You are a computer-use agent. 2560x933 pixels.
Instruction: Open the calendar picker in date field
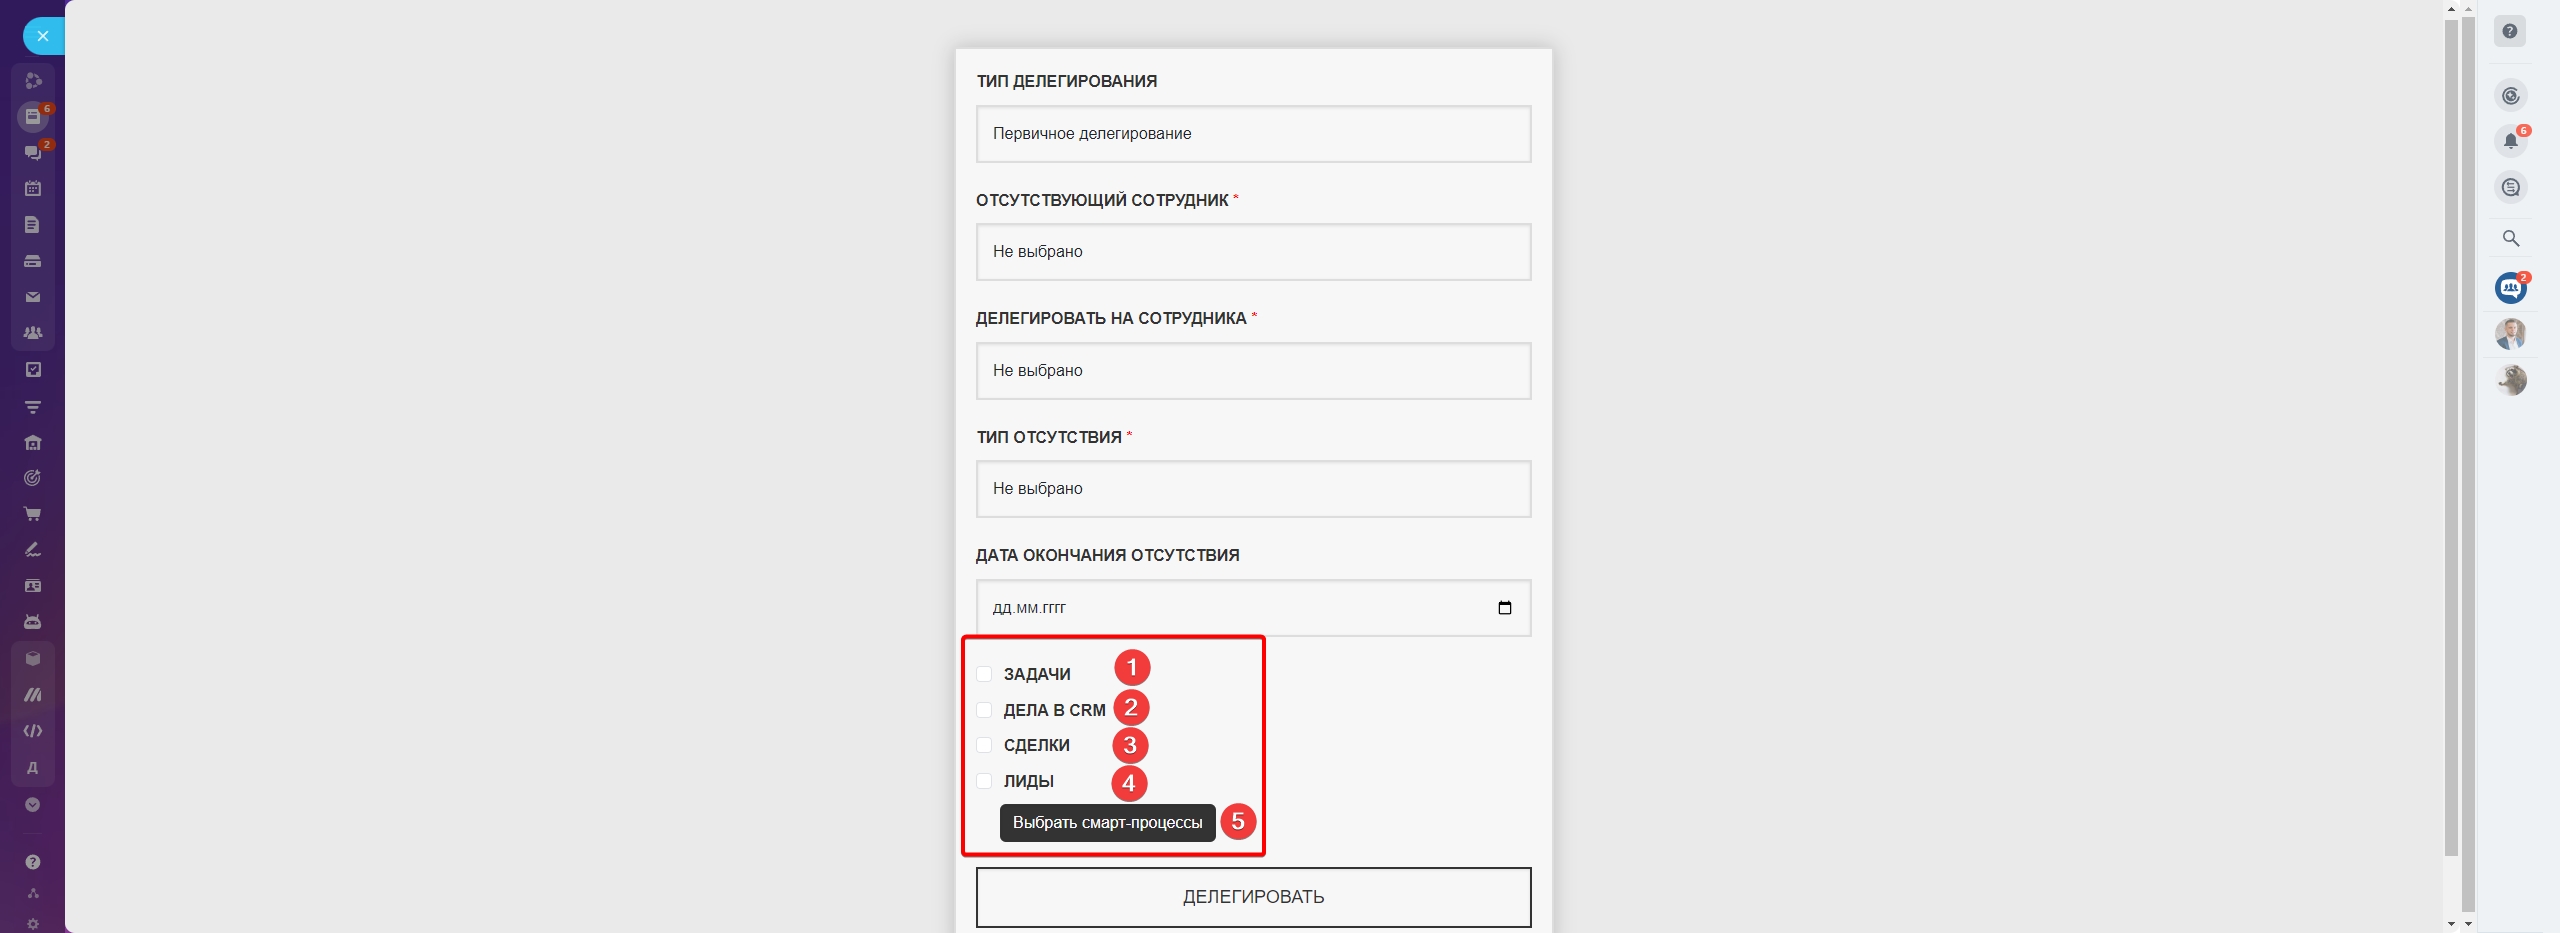point(1504,608)
